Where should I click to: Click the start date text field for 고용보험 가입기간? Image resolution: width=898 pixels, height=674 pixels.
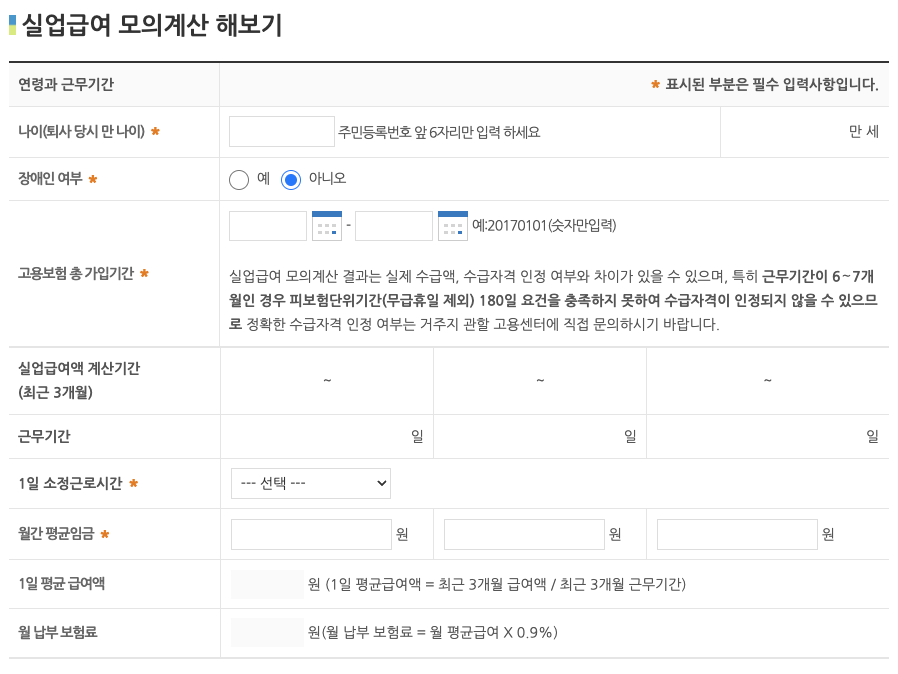pyautogui.click(x=266, y=225)
